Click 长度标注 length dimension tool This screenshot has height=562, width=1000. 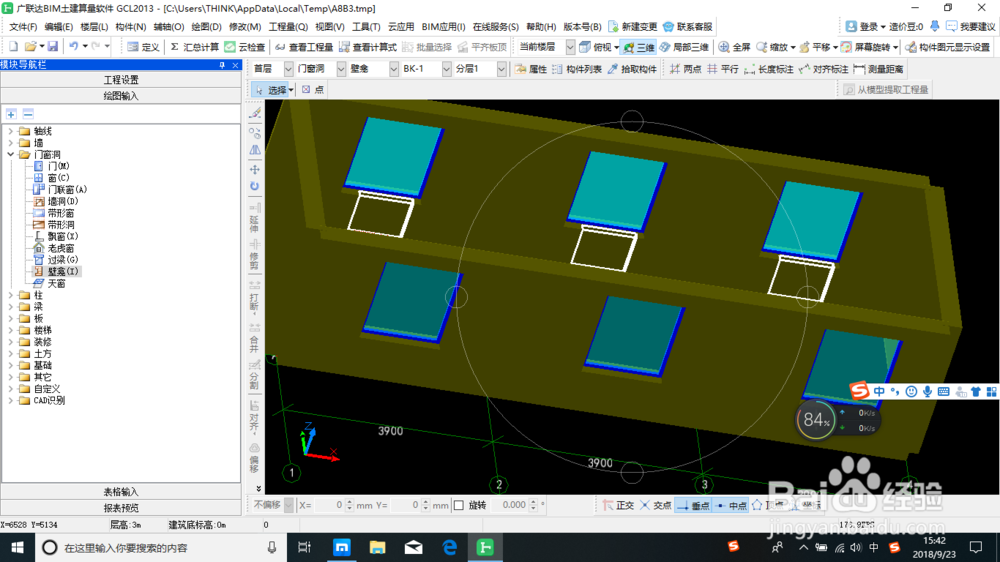(x=768, y=69)
